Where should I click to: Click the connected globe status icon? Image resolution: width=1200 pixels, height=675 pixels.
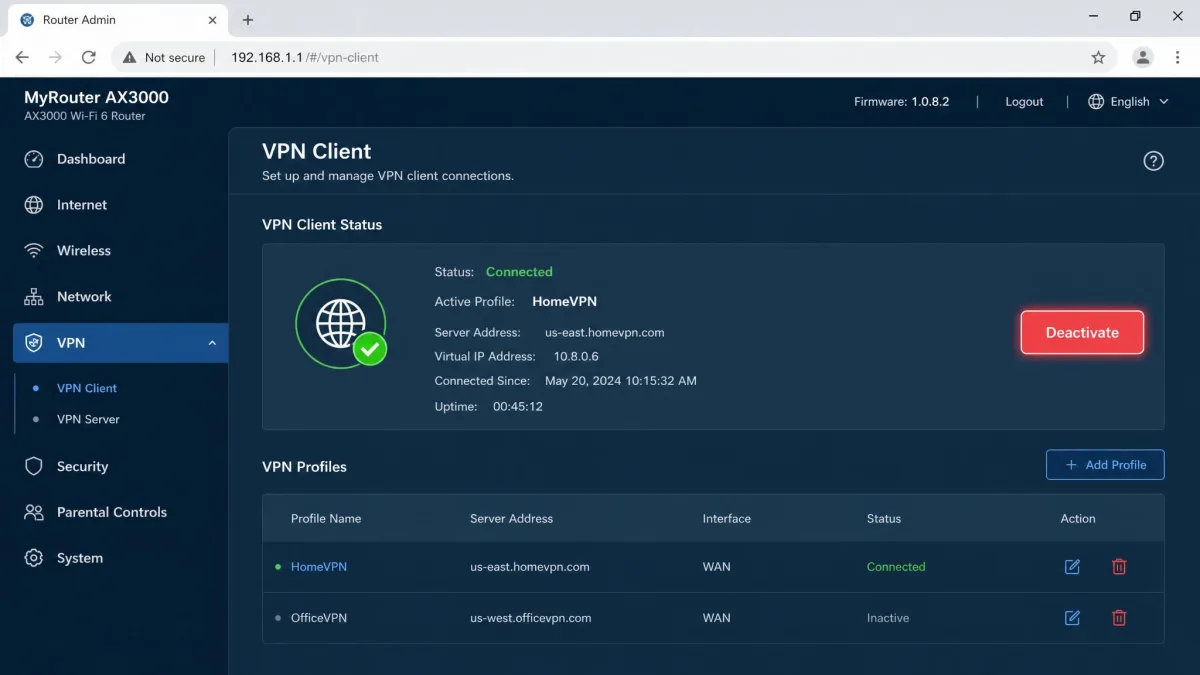pyautogui.click(x=341, y=323)
